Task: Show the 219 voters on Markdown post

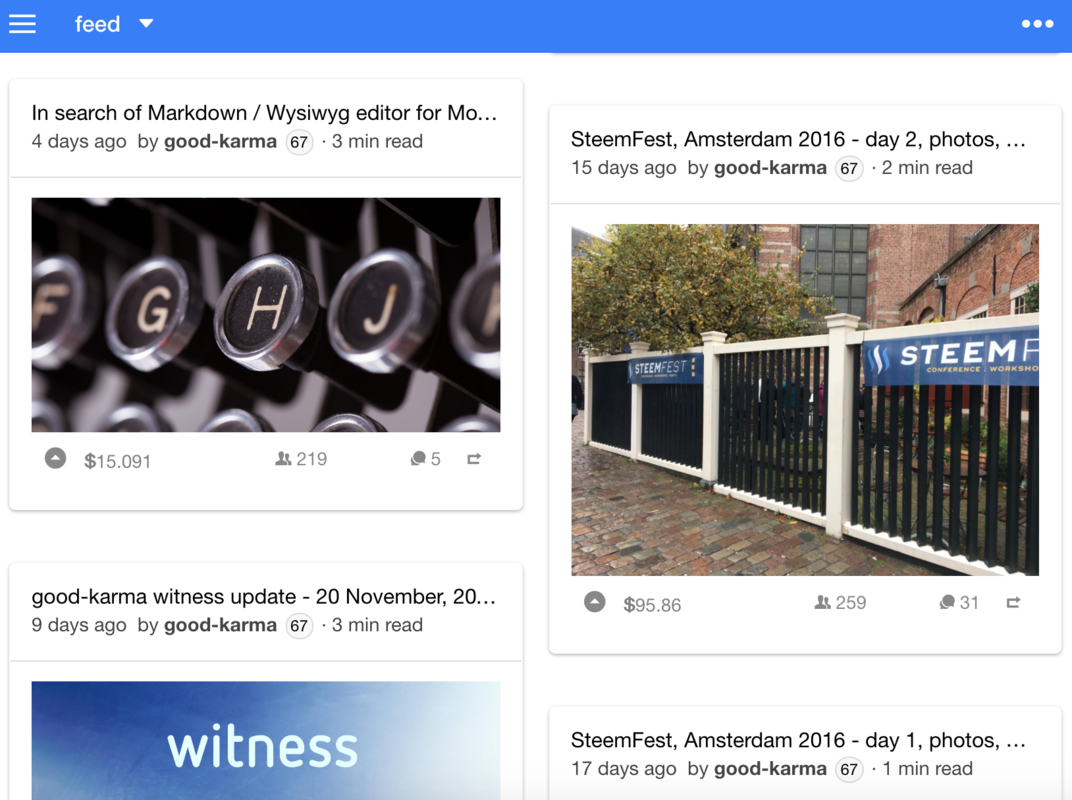Action: pyautogui.click(x=301, y=459)
